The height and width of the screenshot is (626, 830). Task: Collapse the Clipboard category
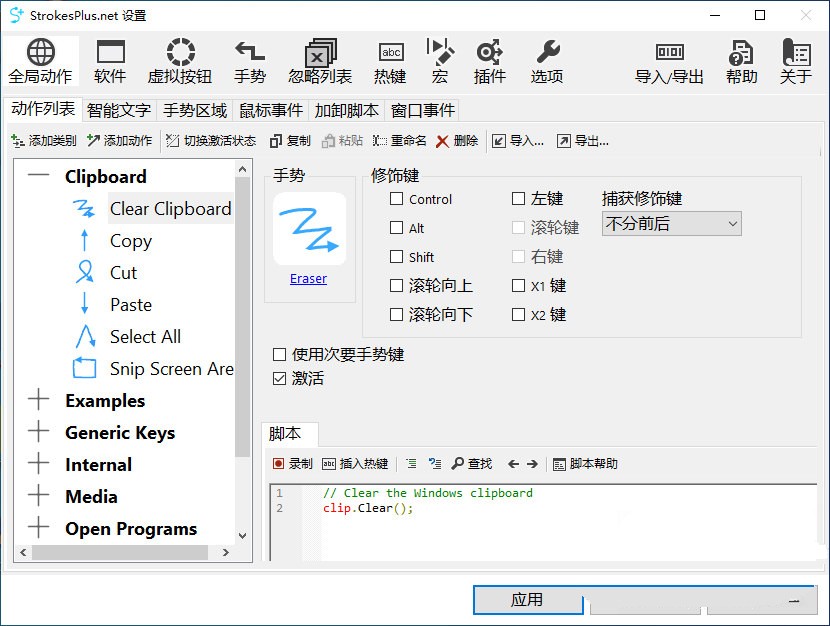pyautogui.click(x=39, y=176)
